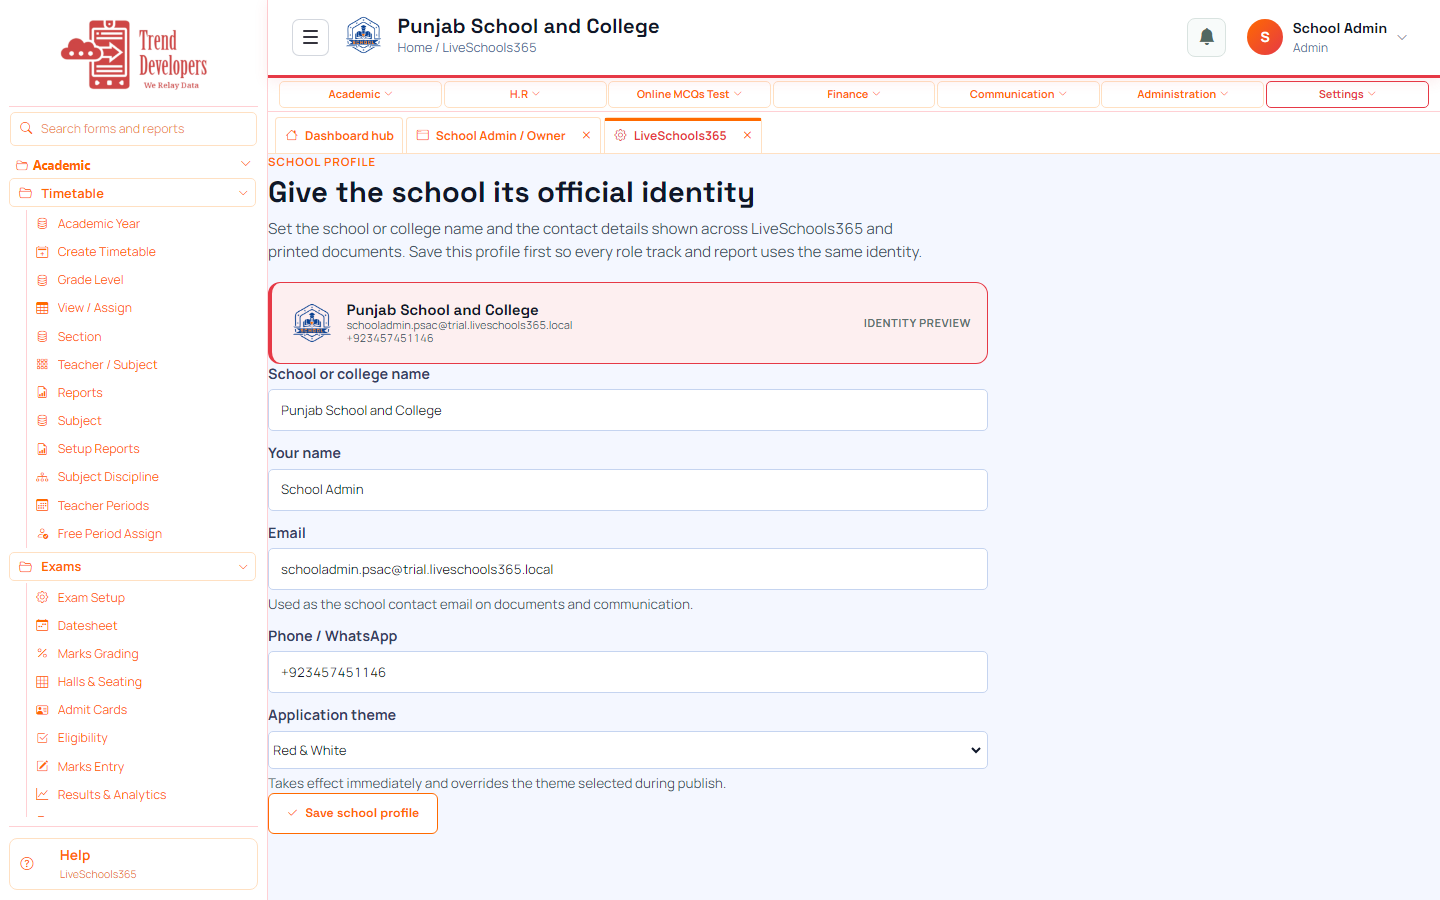
Task: Click the IDENTITY PREVIEW label
Action: pyautogui.click(x=917, y=323)
